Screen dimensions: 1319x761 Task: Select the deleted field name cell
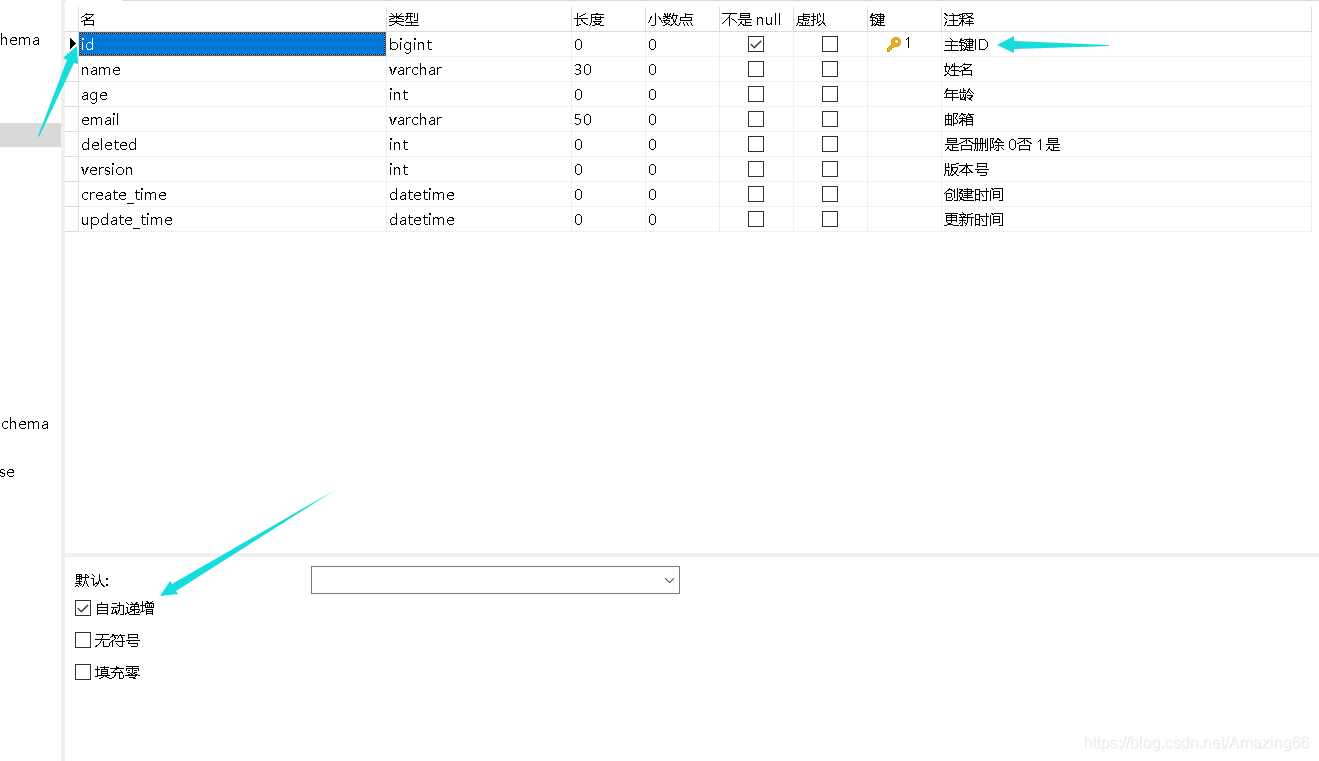pos(232,144)
